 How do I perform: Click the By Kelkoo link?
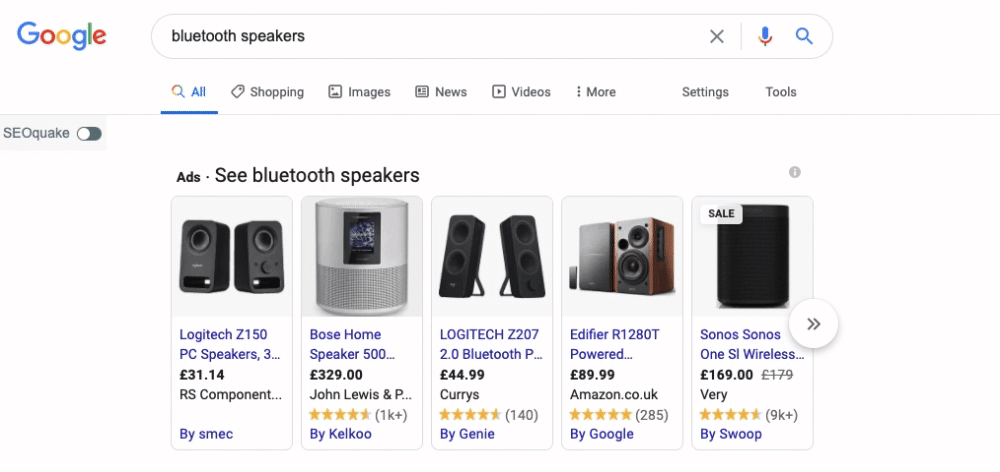coord(341,434)
